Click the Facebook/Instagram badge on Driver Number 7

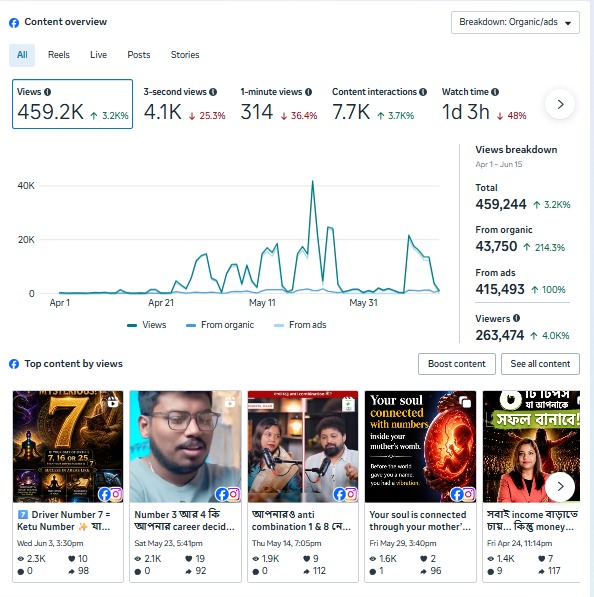pyautogui.click(x=110, y=494)
